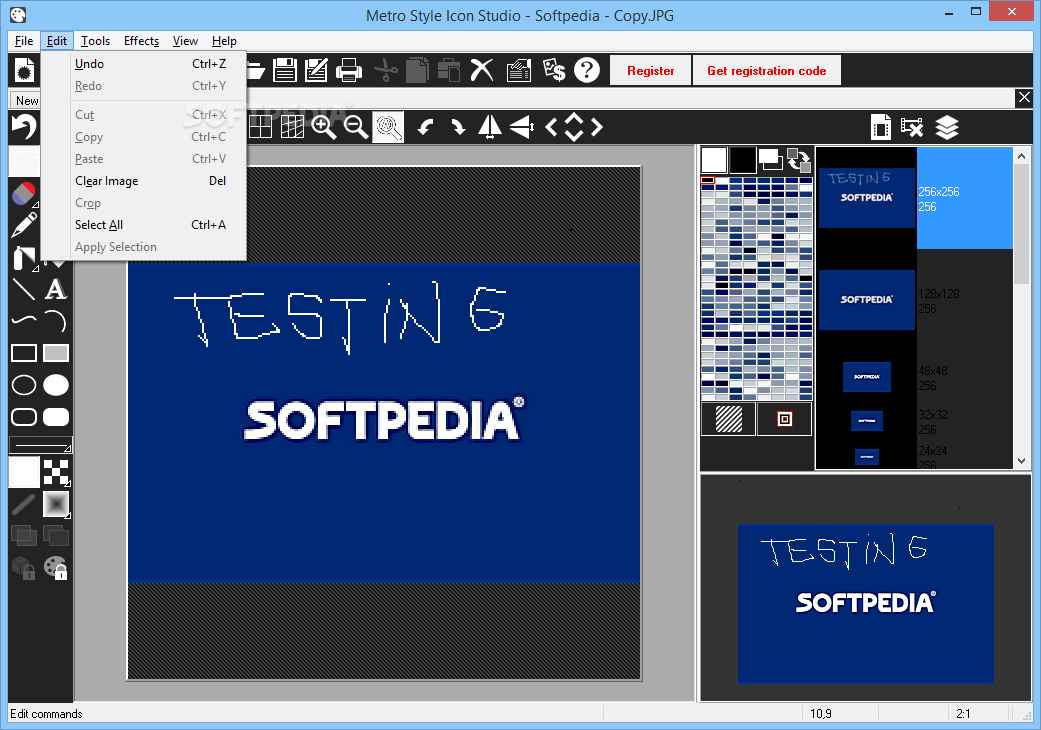Select the filled Rectangle tool
1041x730 pixels.
(x=56, y=353)
